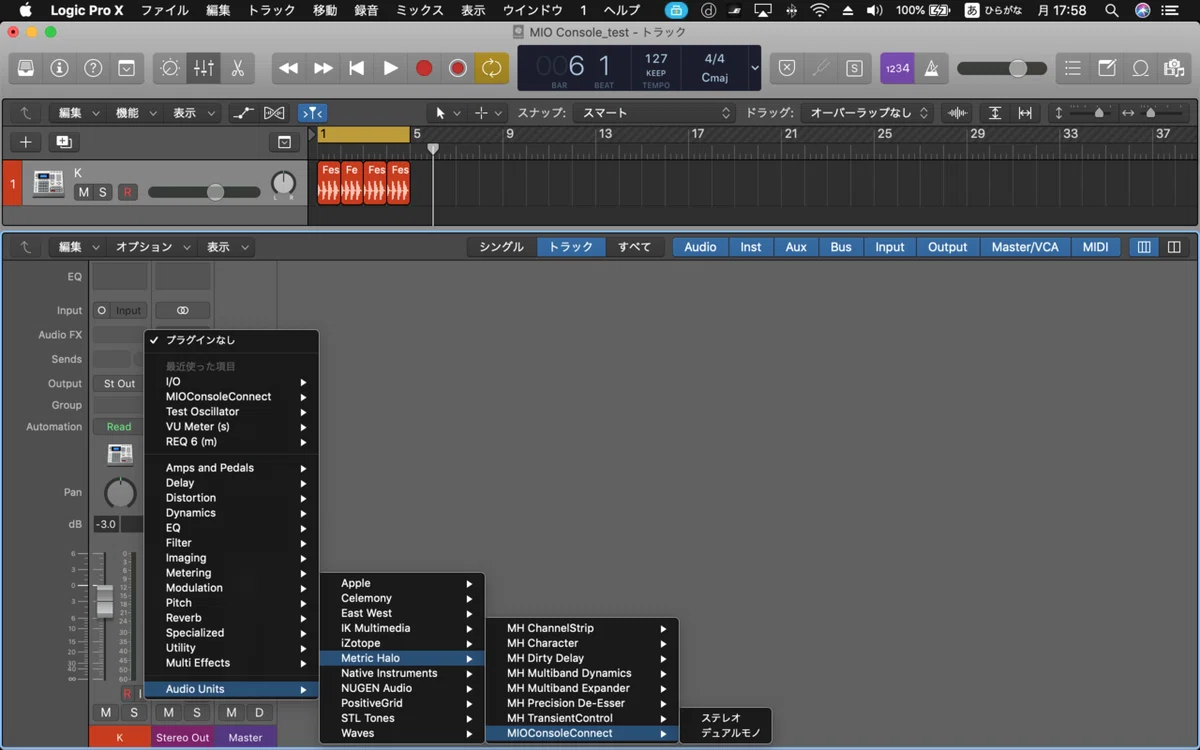
Task: Click the Record button
Action: tap(424, 68)
